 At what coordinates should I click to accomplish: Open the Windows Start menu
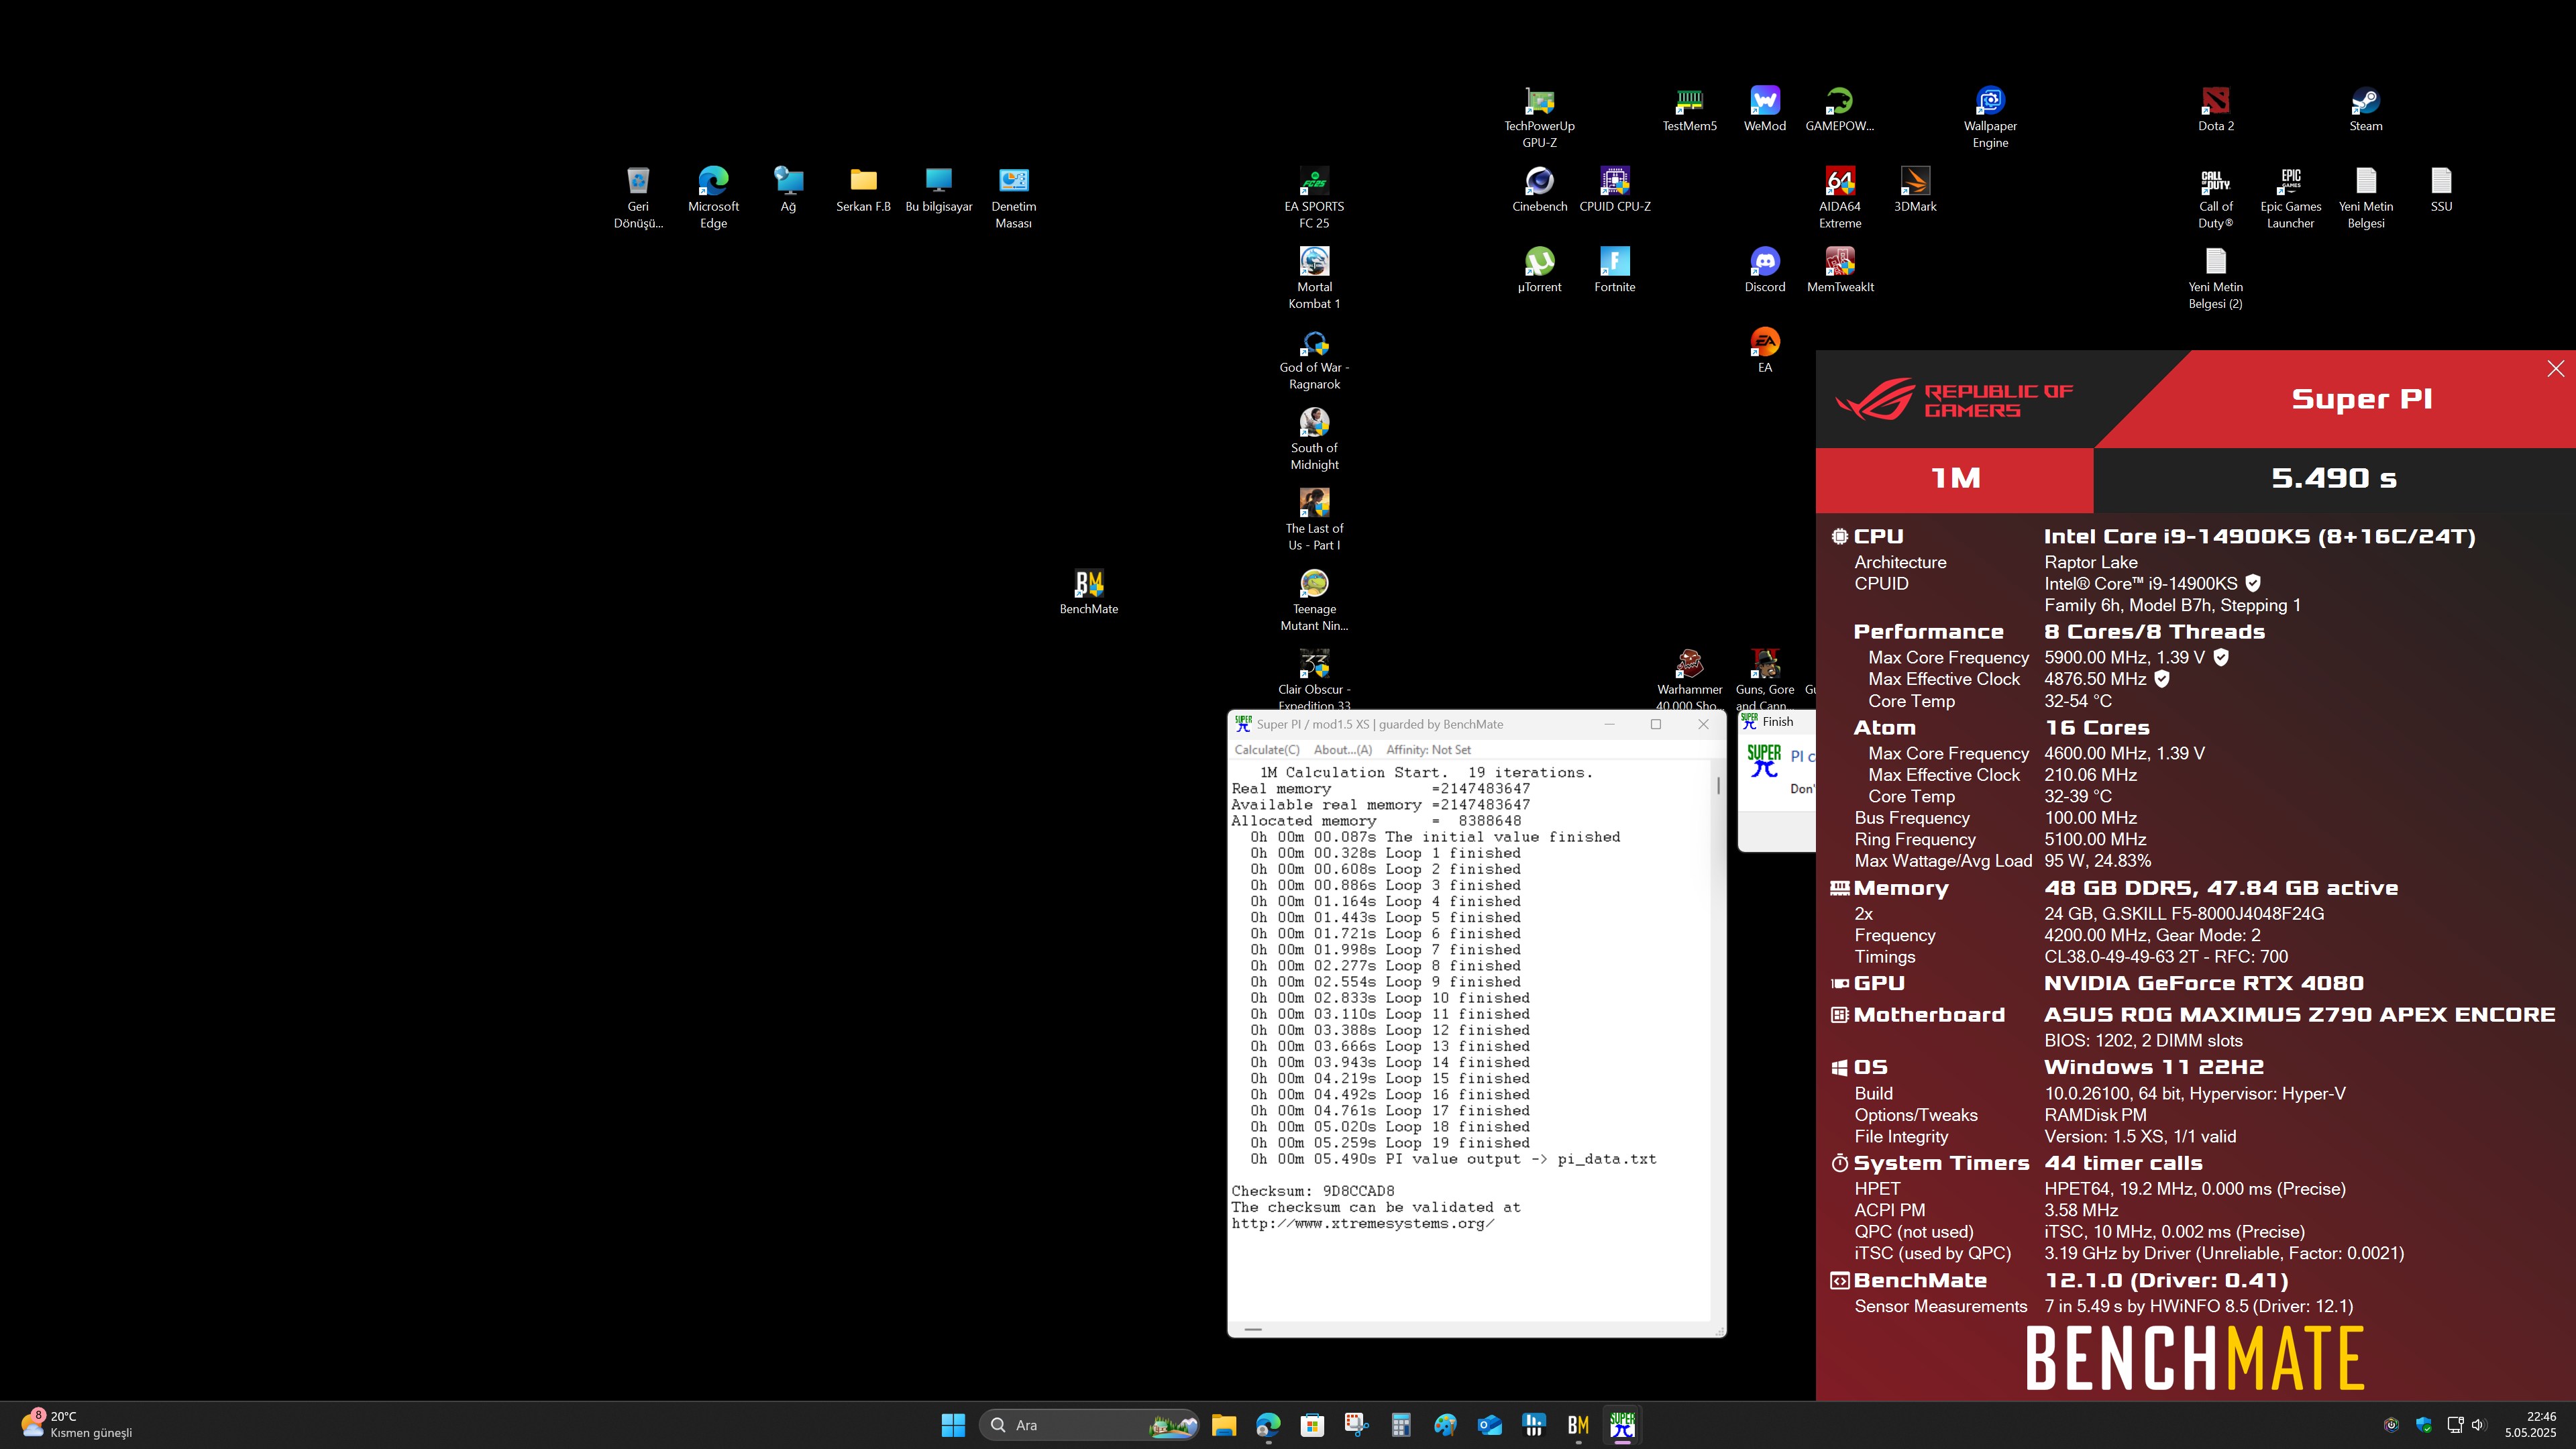[x=953, y=1425]
